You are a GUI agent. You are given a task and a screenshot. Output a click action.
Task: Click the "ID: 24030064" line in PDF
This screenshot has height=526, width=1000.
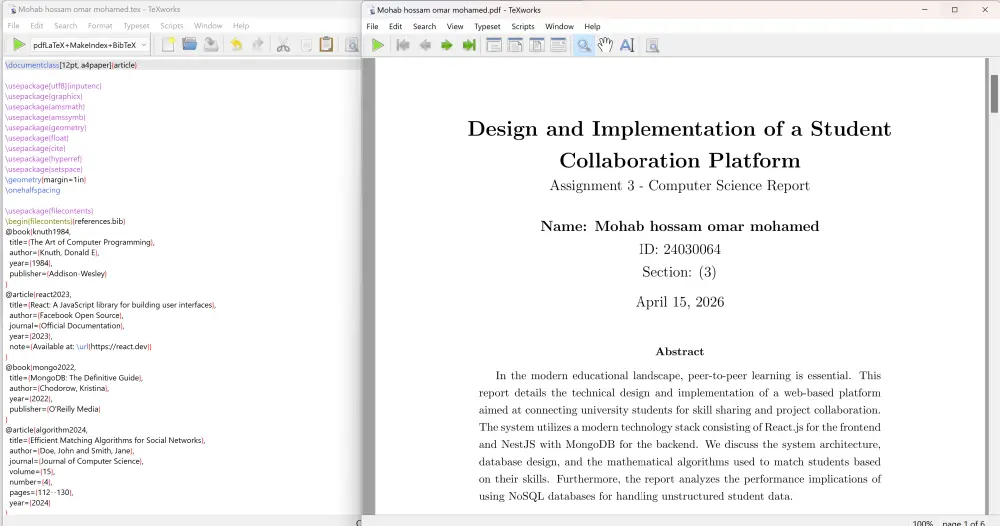680,249
